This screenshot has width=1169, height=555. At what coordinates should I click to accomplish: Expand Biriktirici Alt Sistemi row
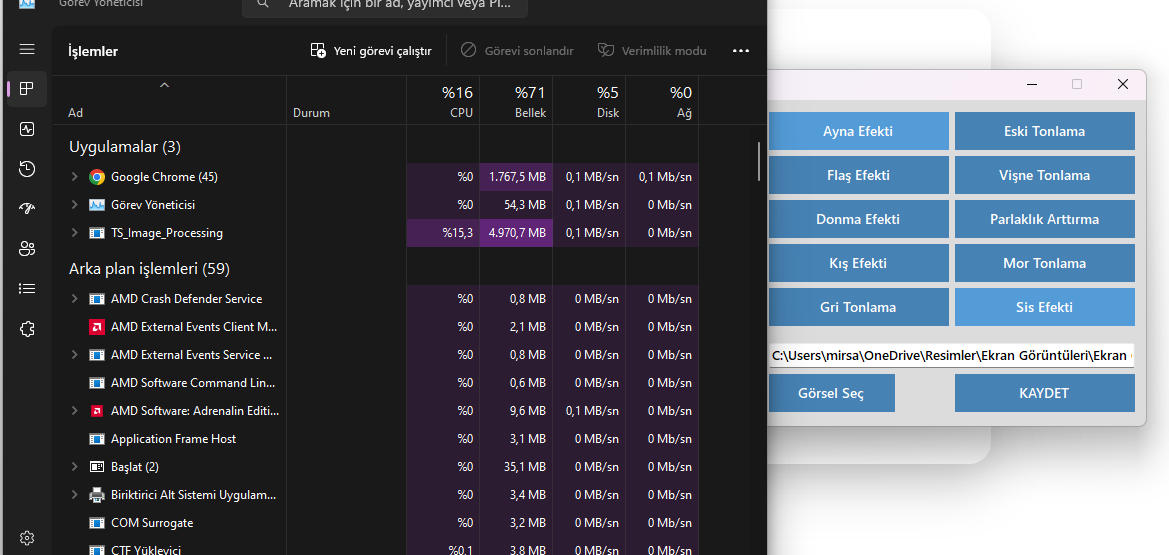[x=74, y=495]
